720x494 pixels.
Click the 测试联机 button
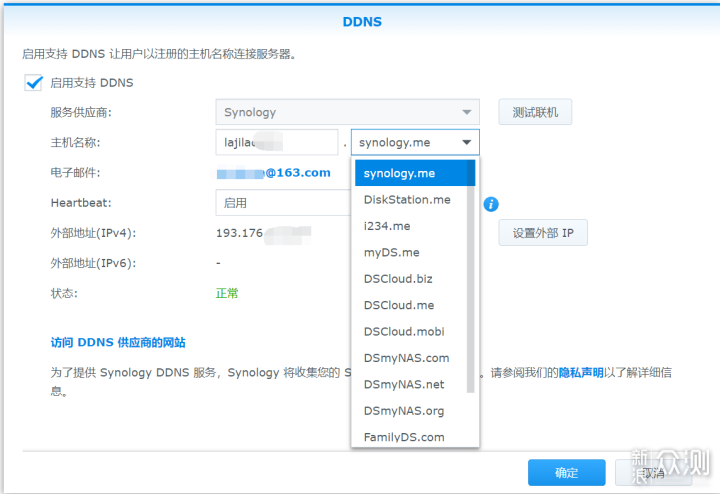[x=535, y=112]
